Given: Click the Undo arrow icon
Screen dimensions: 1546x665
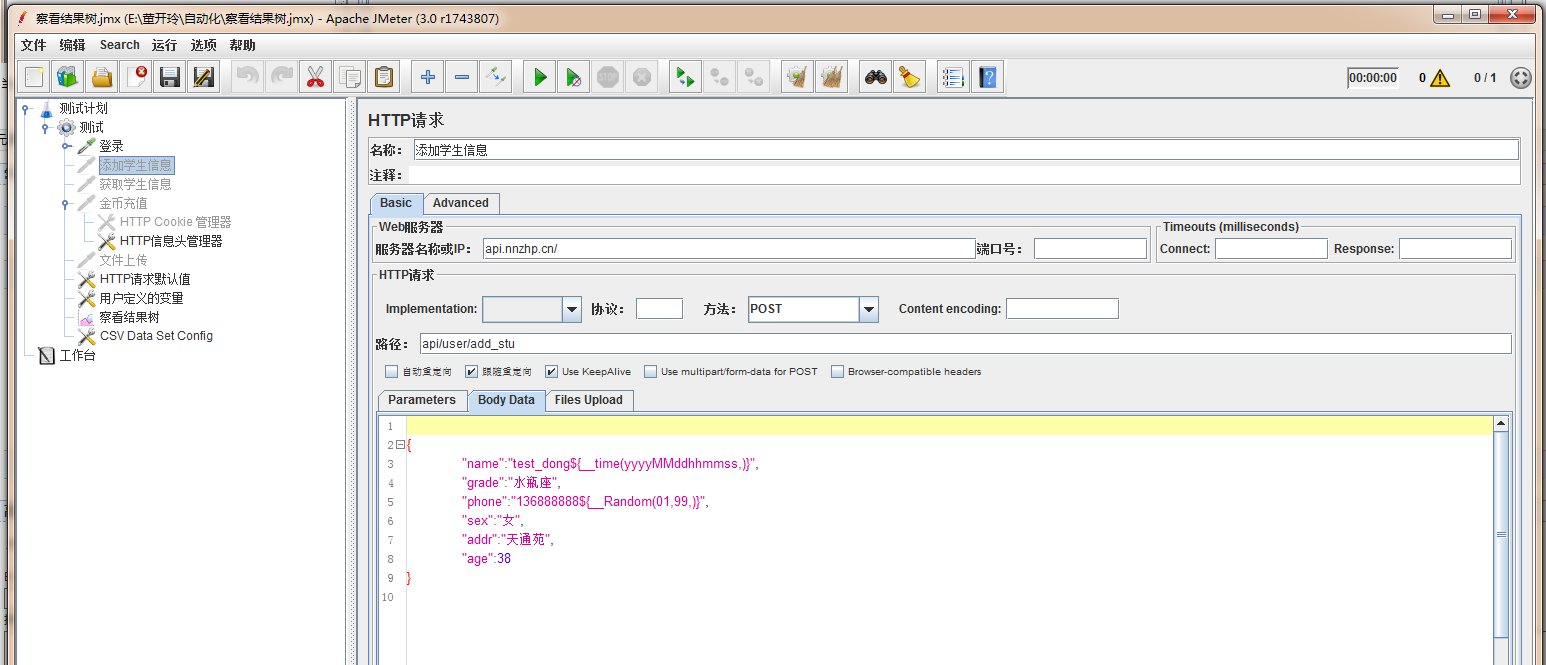Looking at the screenshot, I should click(x=248, y=77).
